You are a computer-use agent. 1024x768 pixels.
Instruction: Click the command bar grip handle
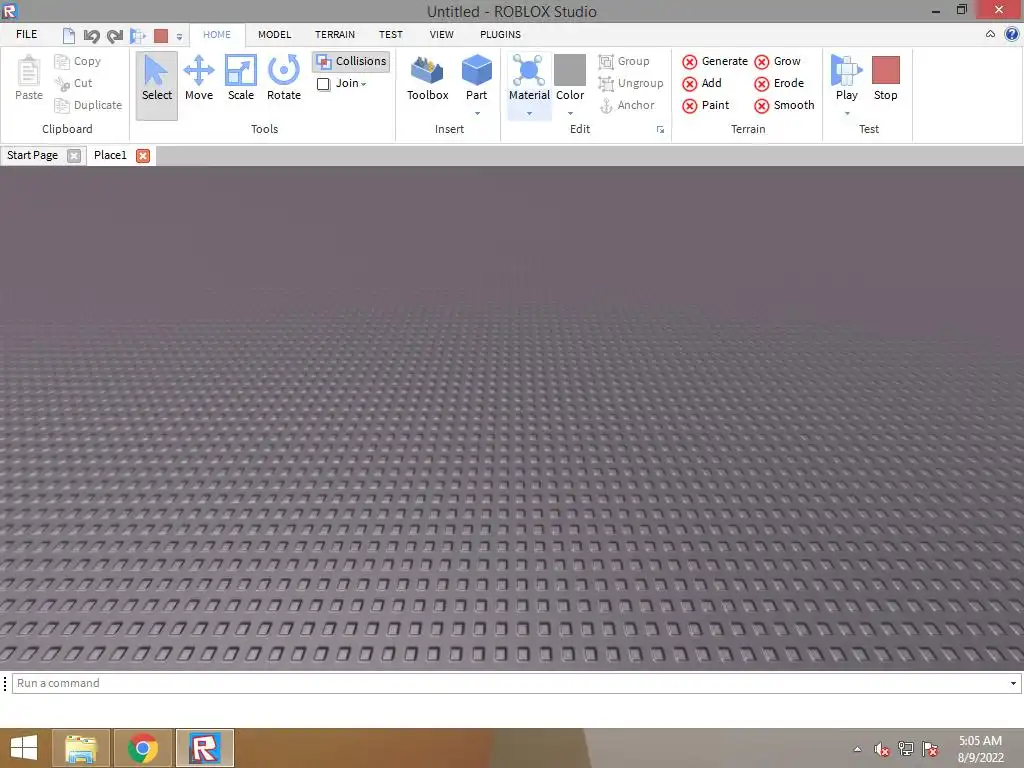(5, 683)
